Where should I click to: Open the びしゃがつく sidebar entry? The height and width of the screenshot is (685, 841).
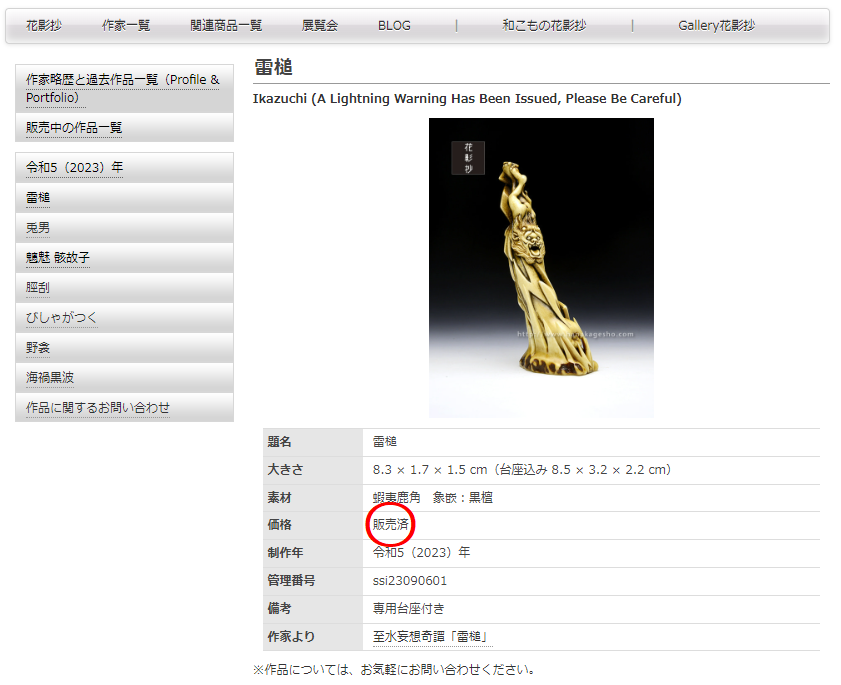(62, 318)
